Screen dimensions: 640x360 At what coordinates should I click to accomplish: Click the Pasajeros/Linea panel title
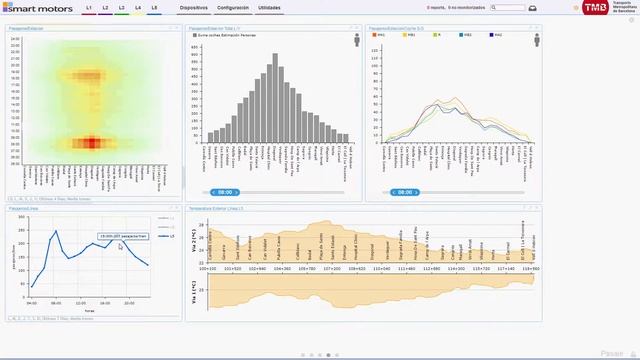(x=23, y=209)
